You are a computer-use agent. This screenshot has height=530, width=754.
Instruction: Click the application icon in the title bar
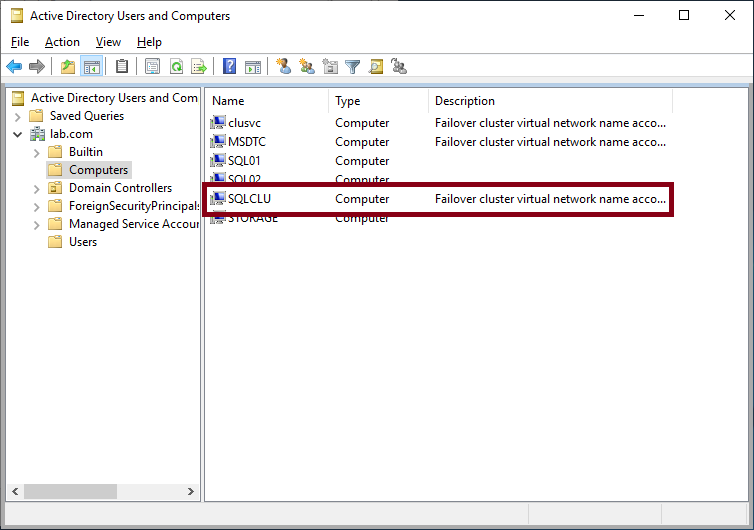point(17,16)
